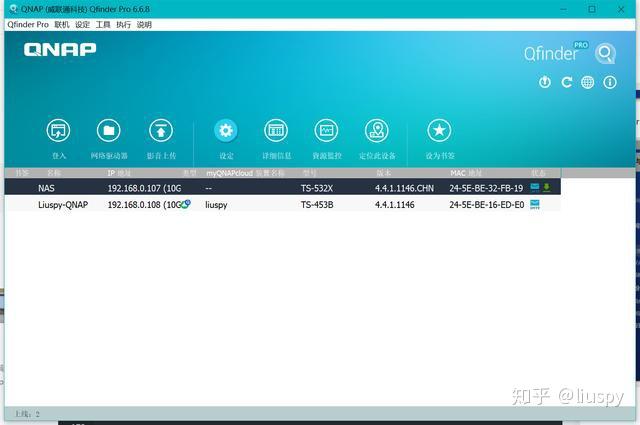The height and width of the screenshot is (425, 640).
Task: Click the app icon in the title bar
Action: click(x=13, y=9)
